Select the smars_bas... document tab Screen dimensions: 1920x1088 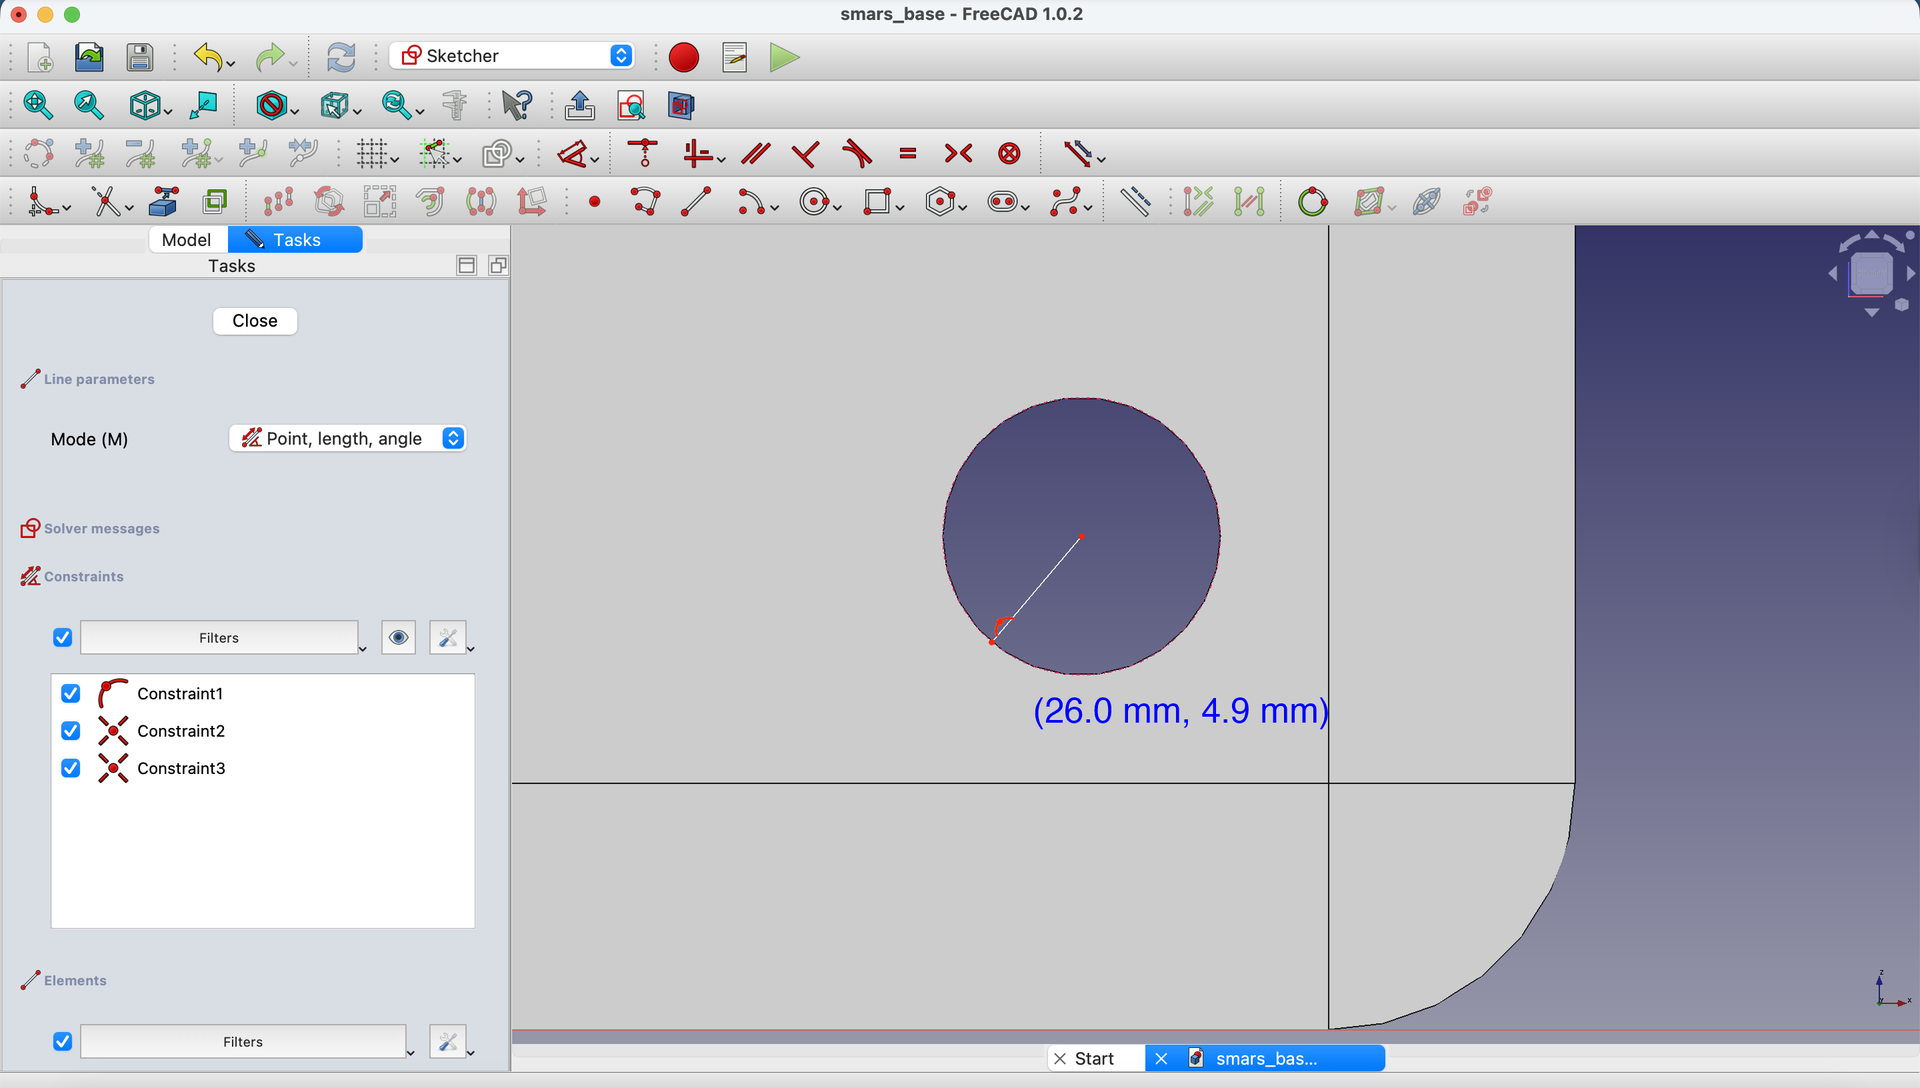[x=1266, y=1059]
